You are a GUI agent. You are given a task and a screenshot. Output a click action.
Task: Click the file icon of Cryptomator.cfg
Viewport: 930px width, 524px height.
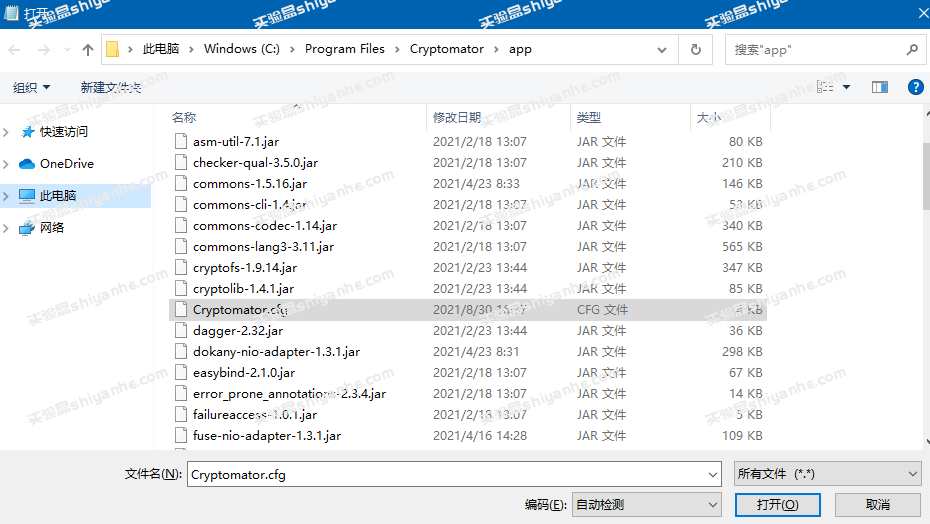click(181, 310)
